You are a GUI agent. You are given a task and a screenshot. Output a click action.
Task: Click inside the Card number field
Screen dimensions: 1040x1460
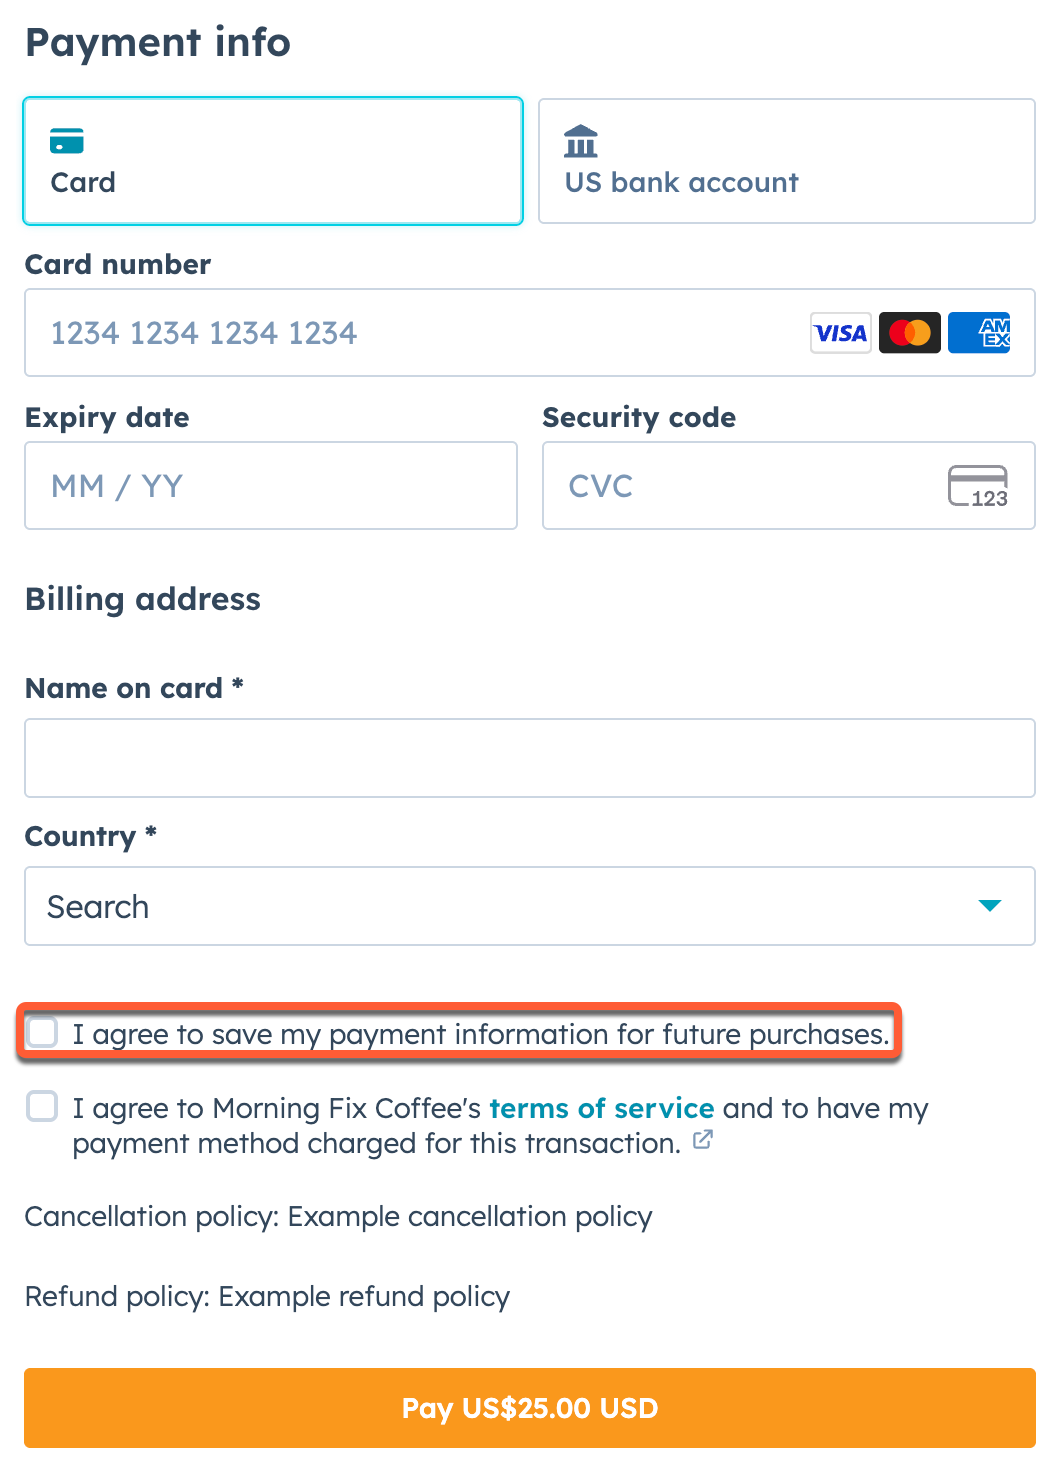[x=400, y=332]
